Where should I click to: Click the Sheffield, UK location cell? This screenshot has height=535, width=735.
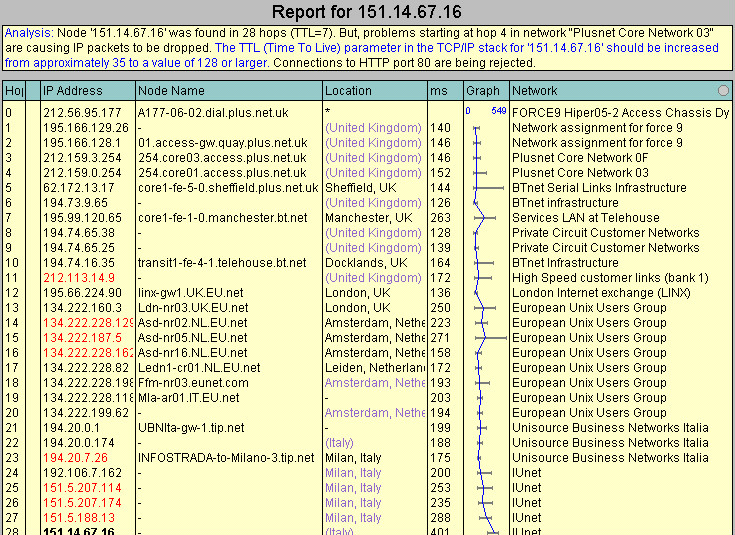coord(361,188)
